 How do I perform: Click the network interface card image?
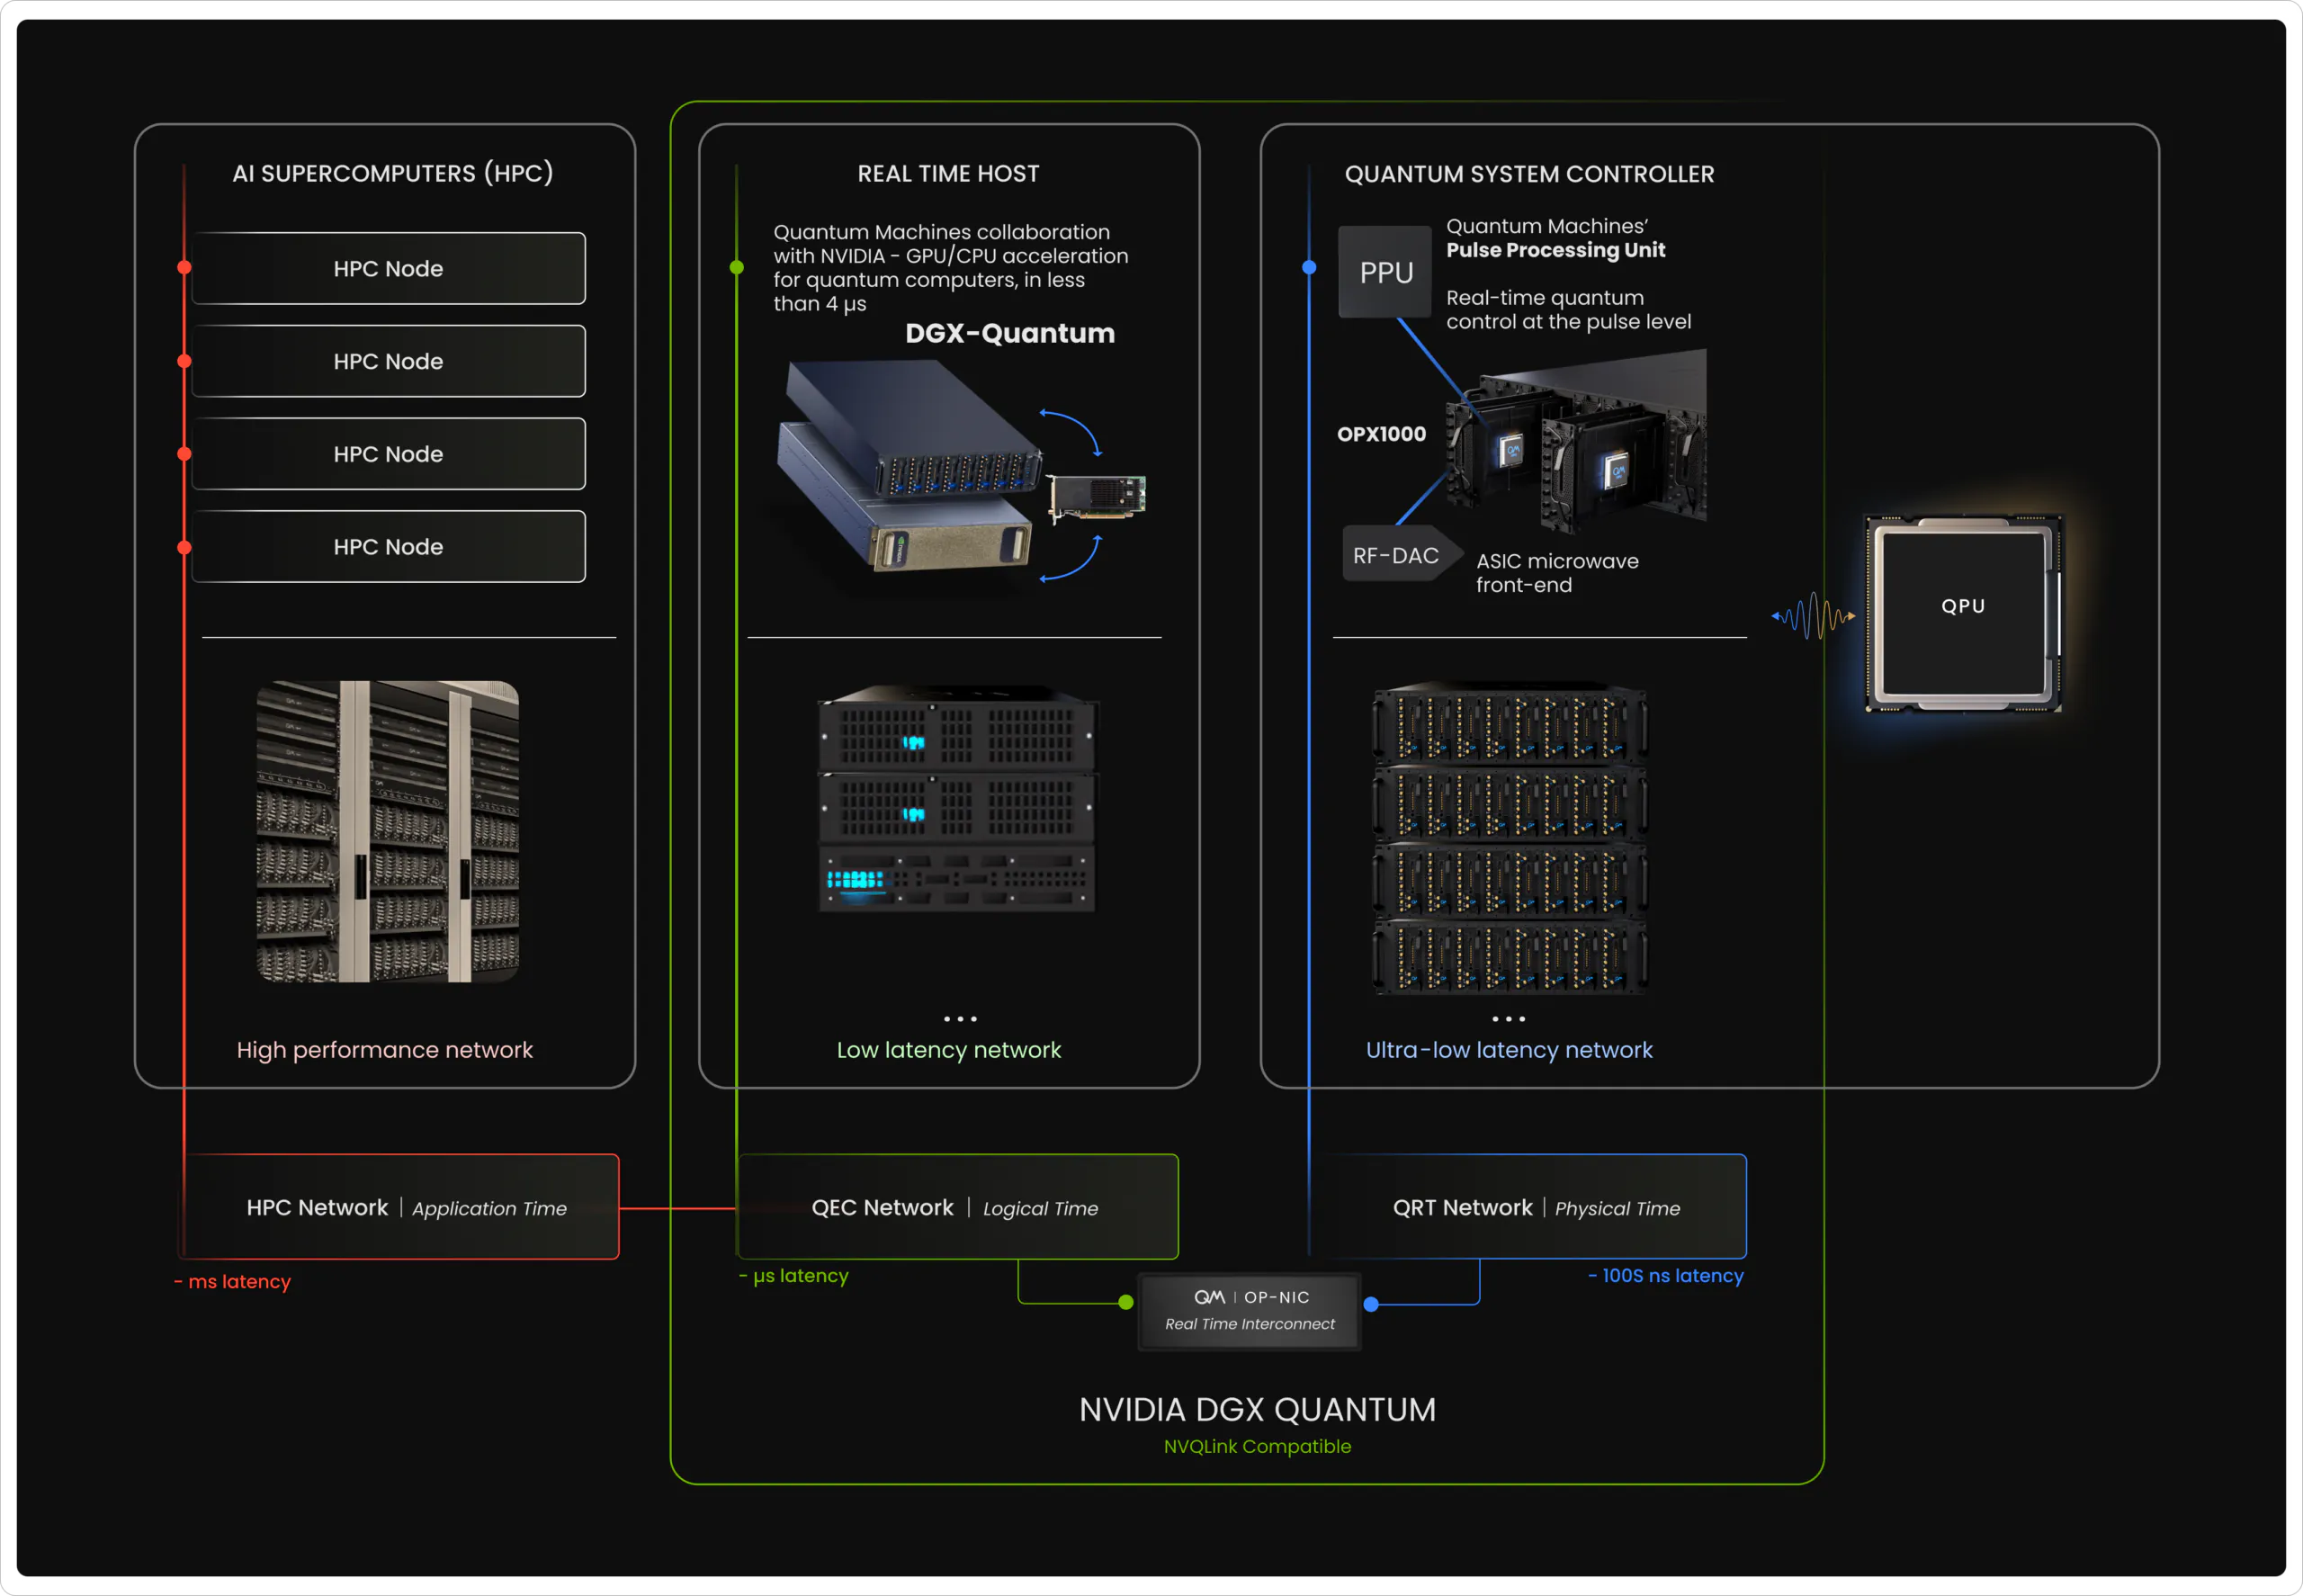[1097, 497]
